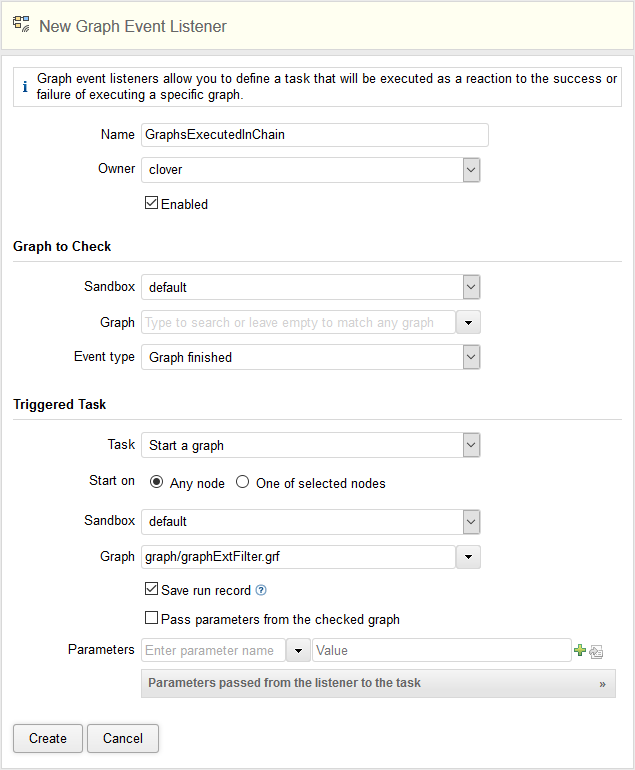This screenshot has height=770, width=635.
Task: Click the Create button
Action: pos(48,739)
